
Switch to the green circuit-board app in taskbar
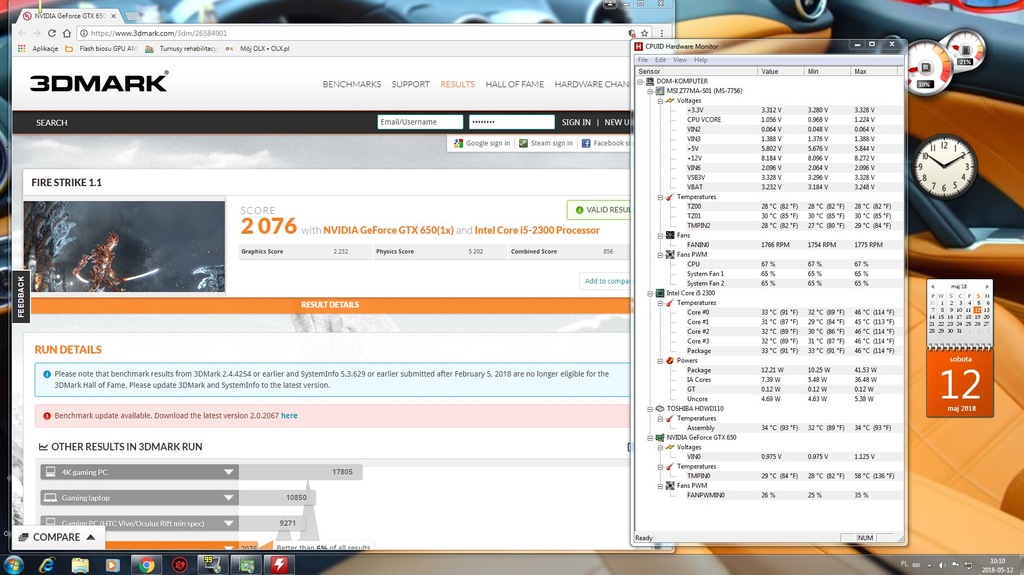[246, 565]
